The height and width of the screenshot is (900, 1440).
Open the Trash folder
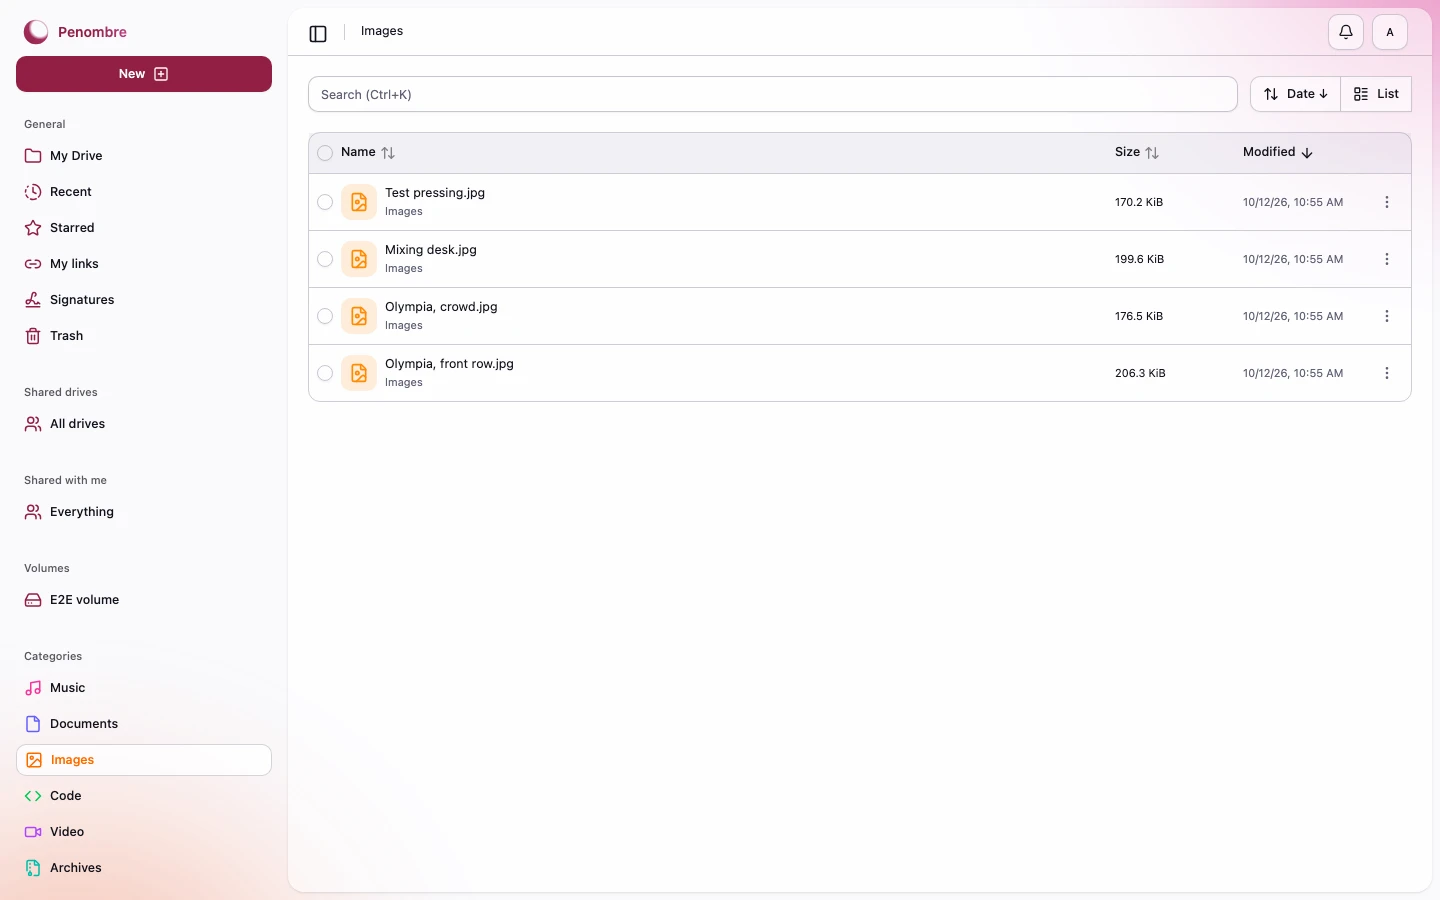144,336
